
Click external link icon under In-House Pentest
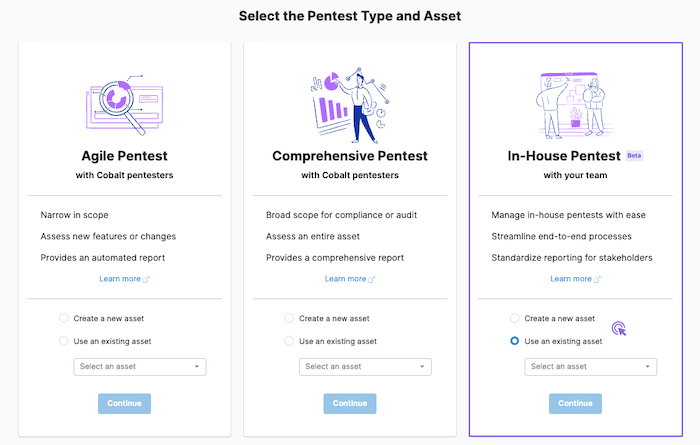tap(598, 279)
